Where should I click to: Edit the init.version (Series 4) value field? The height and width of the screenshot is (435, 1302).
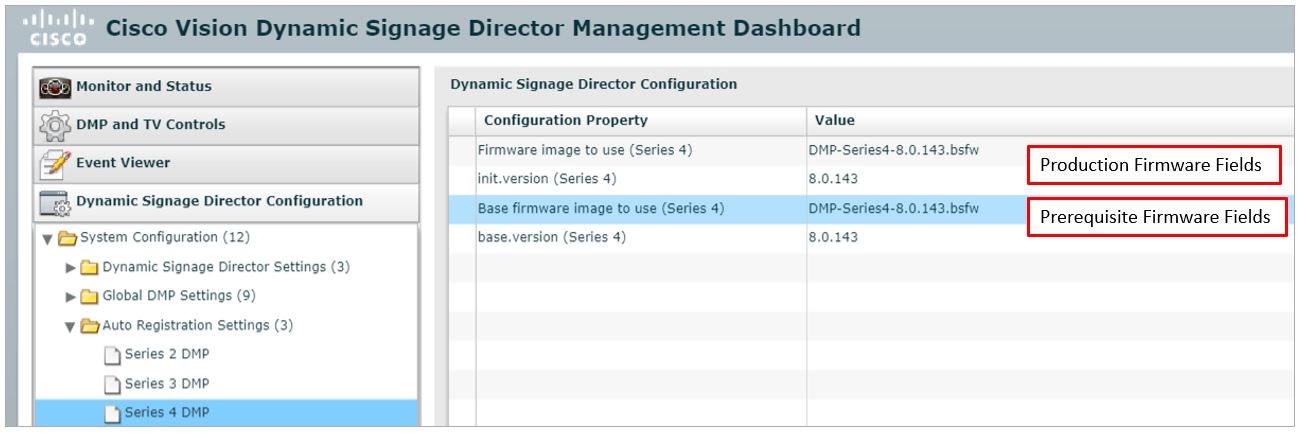click(x=1051, y=179)
